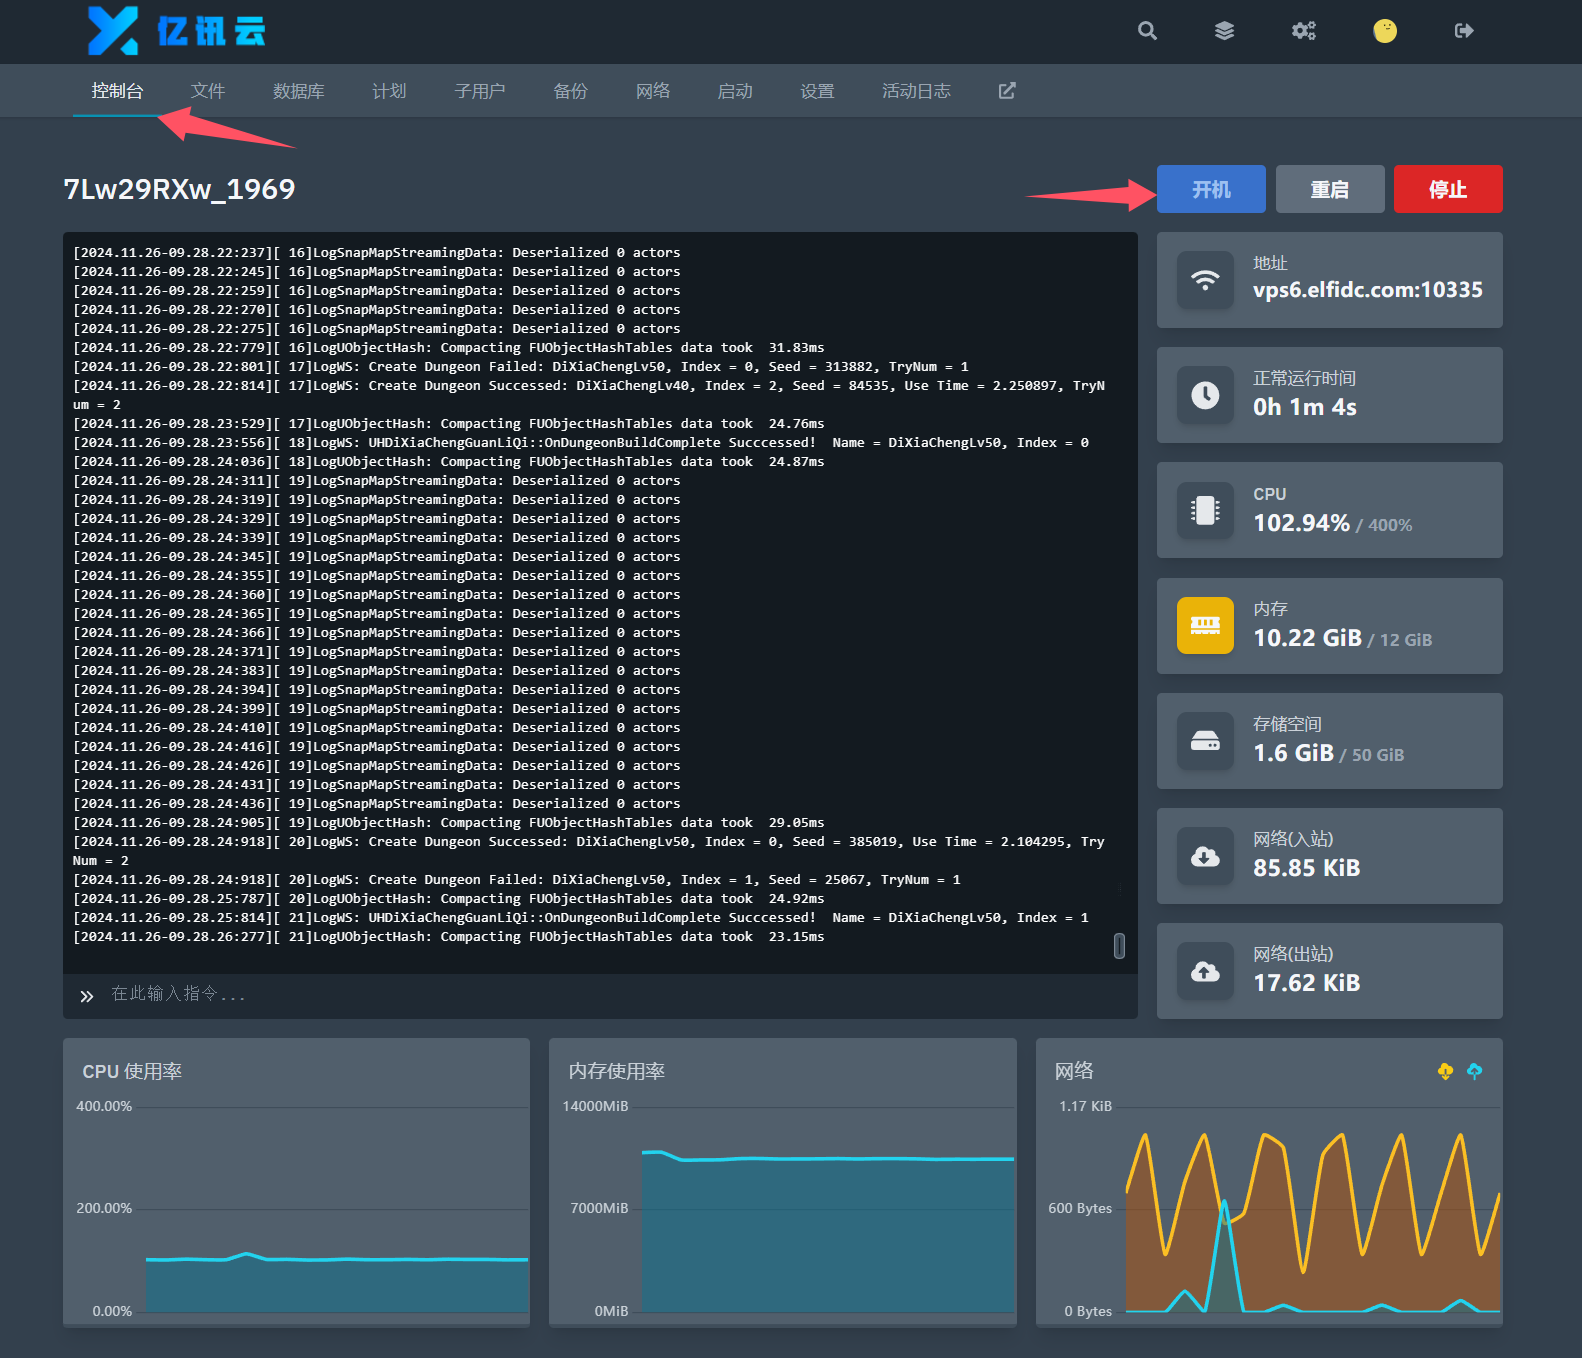Select the 备份 tab
The image size is (1582, 1358).
click(x=570, y=91)
